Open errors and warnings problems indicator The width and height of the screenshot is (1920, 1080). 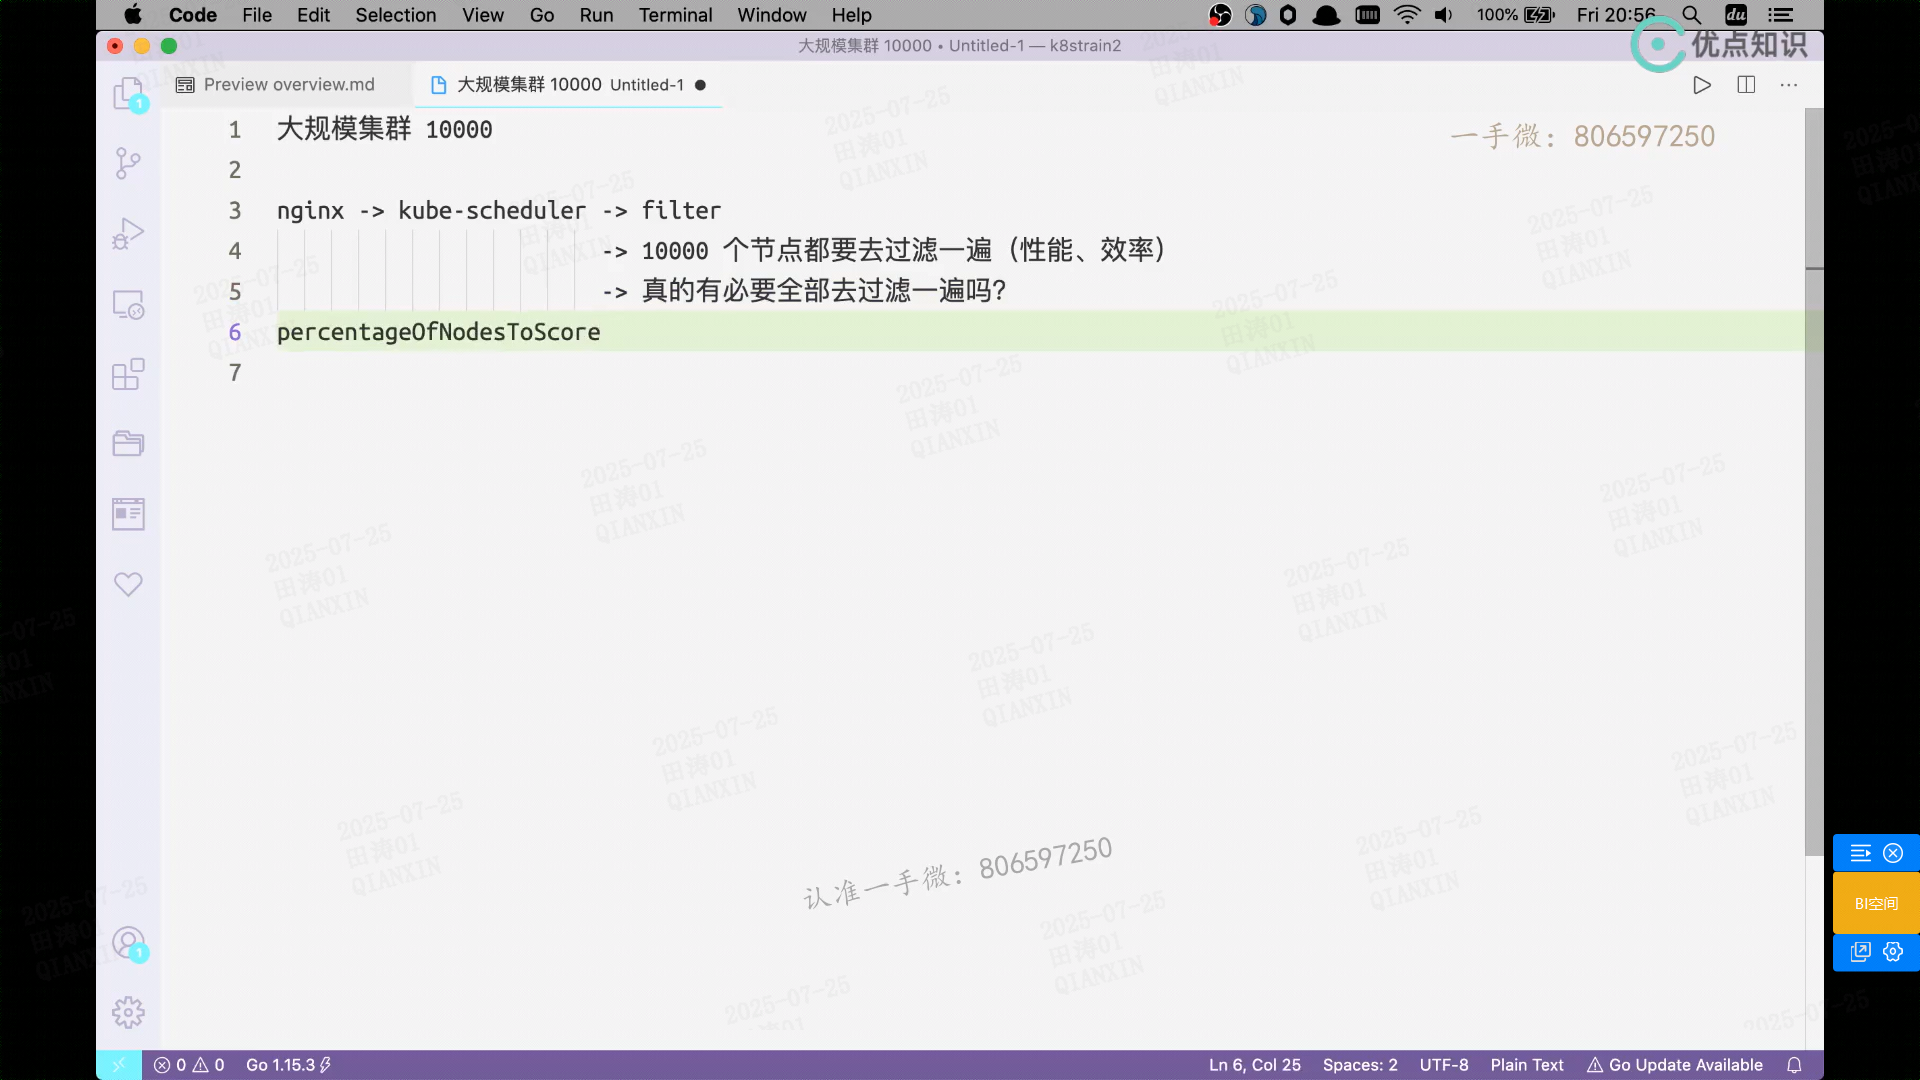(189, 1065)
